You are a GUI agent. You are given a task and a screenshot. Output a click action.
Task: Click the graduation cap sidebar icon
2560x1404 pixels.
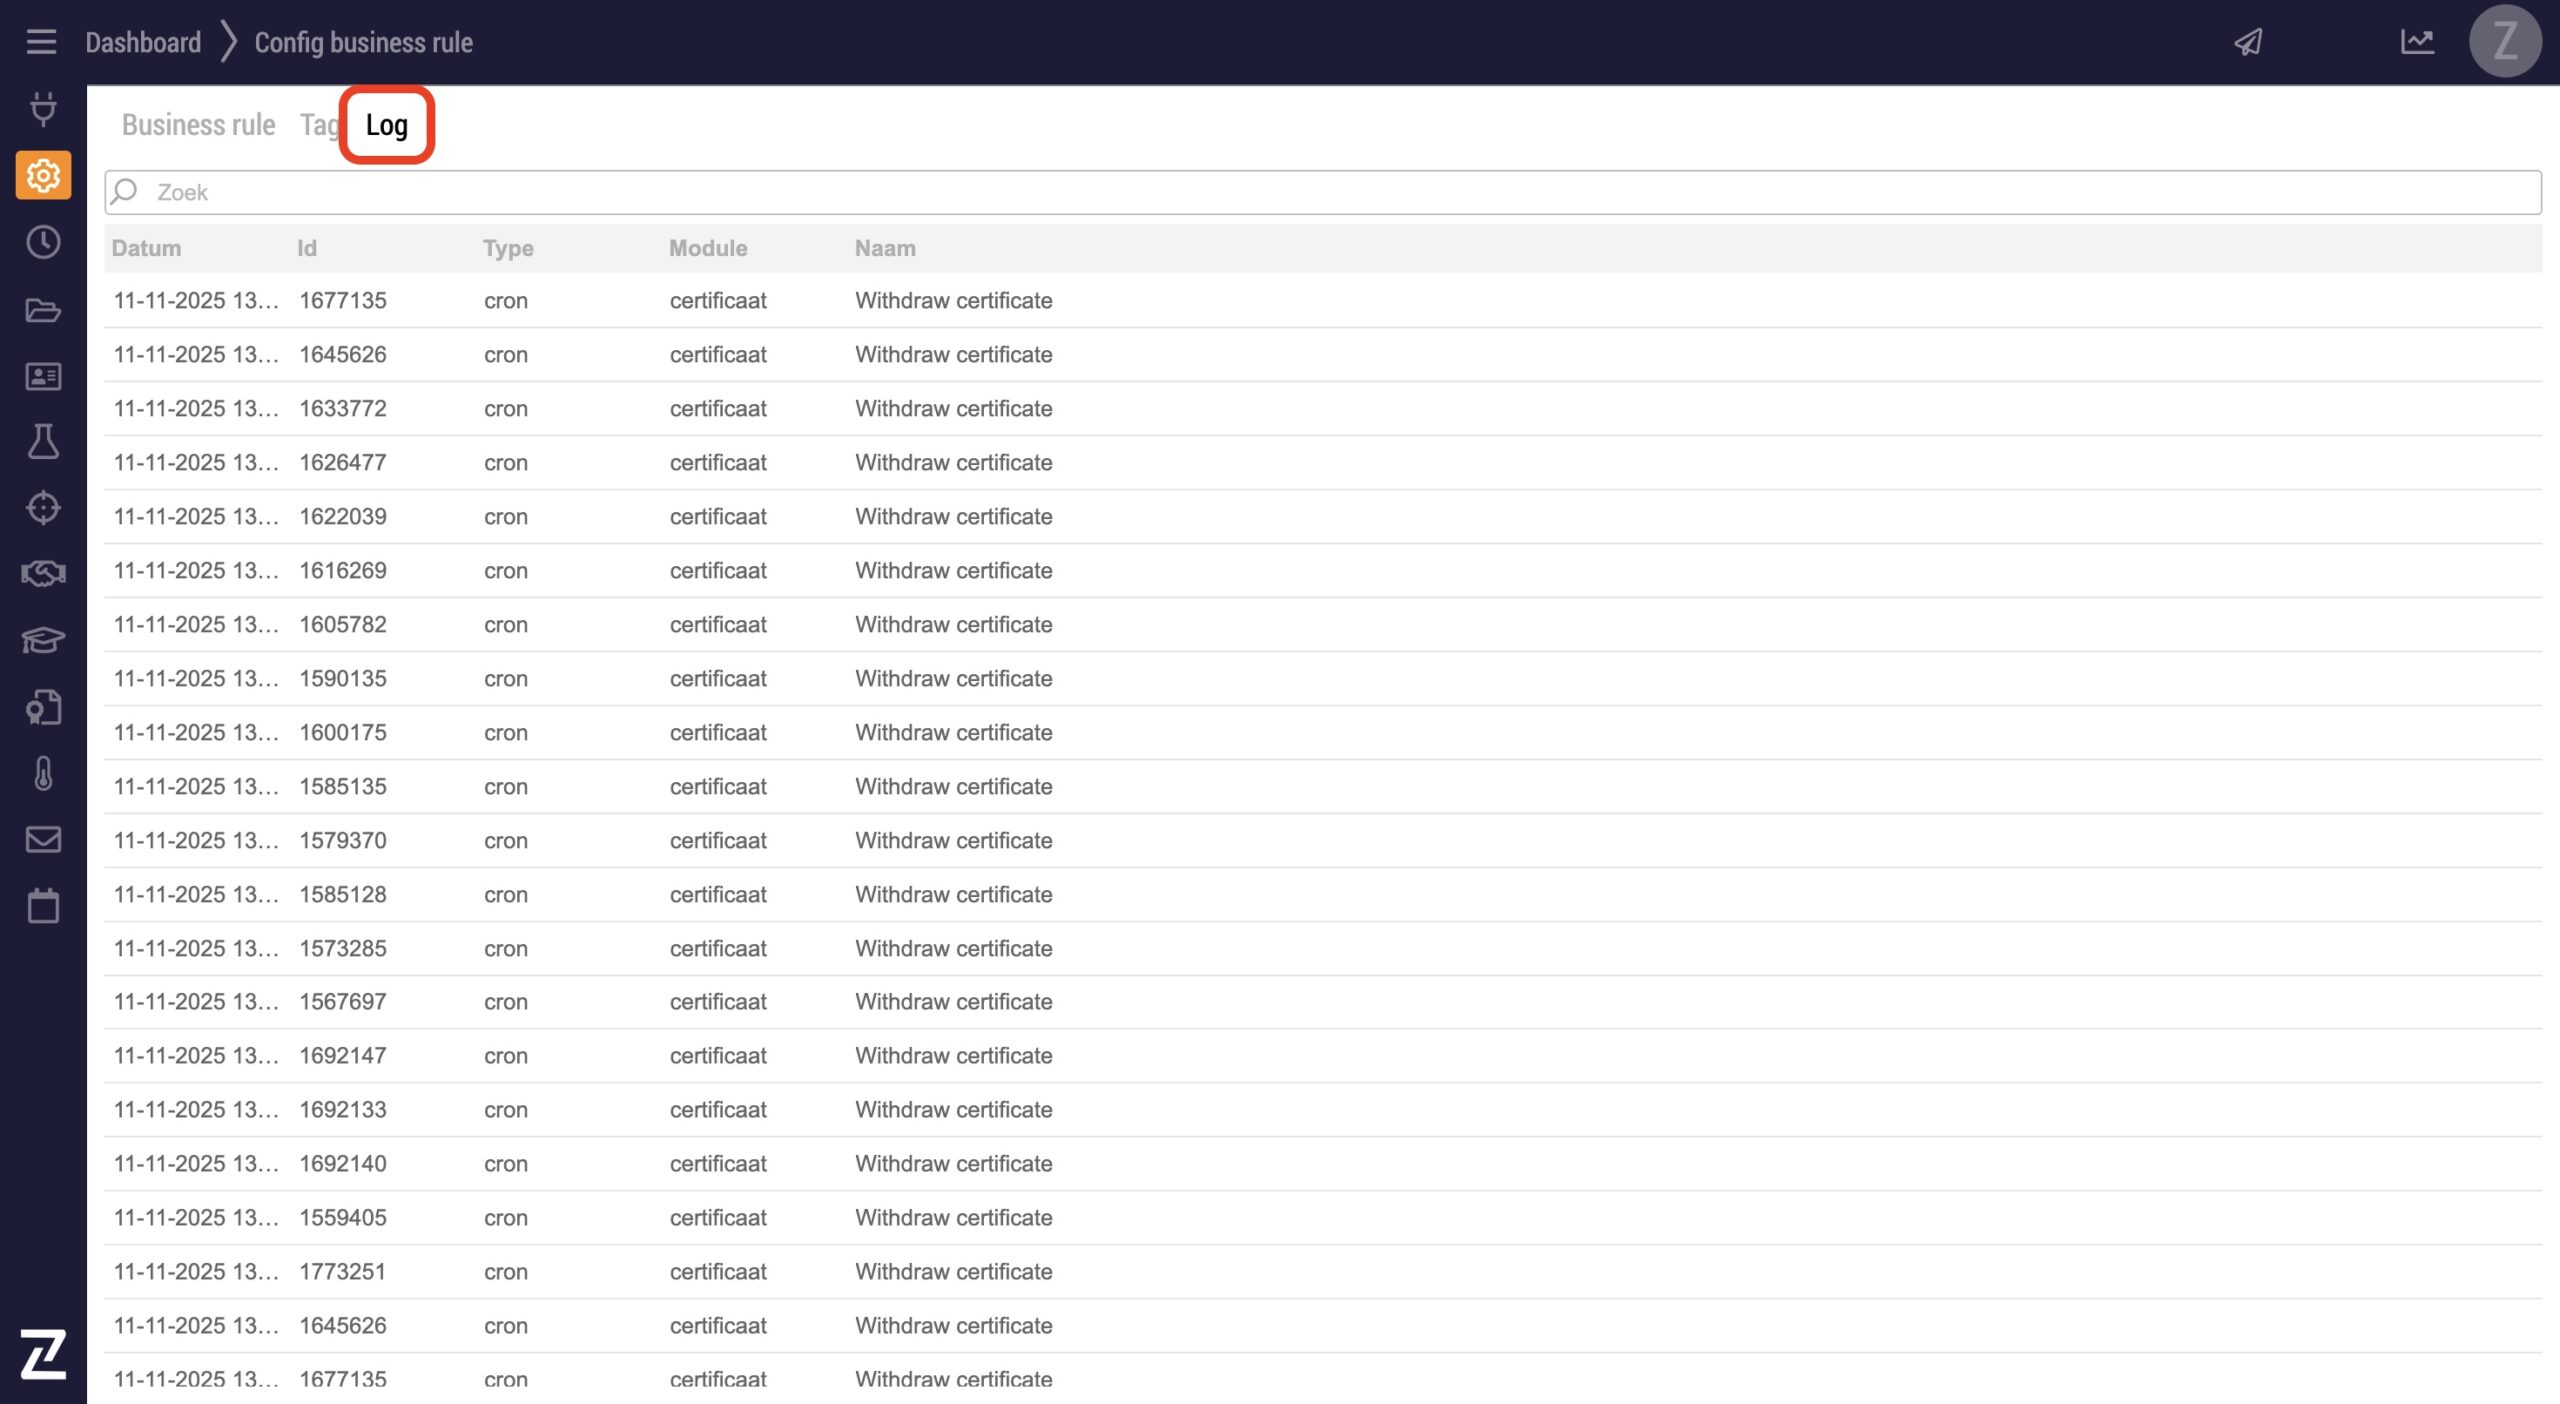(43, 640)
